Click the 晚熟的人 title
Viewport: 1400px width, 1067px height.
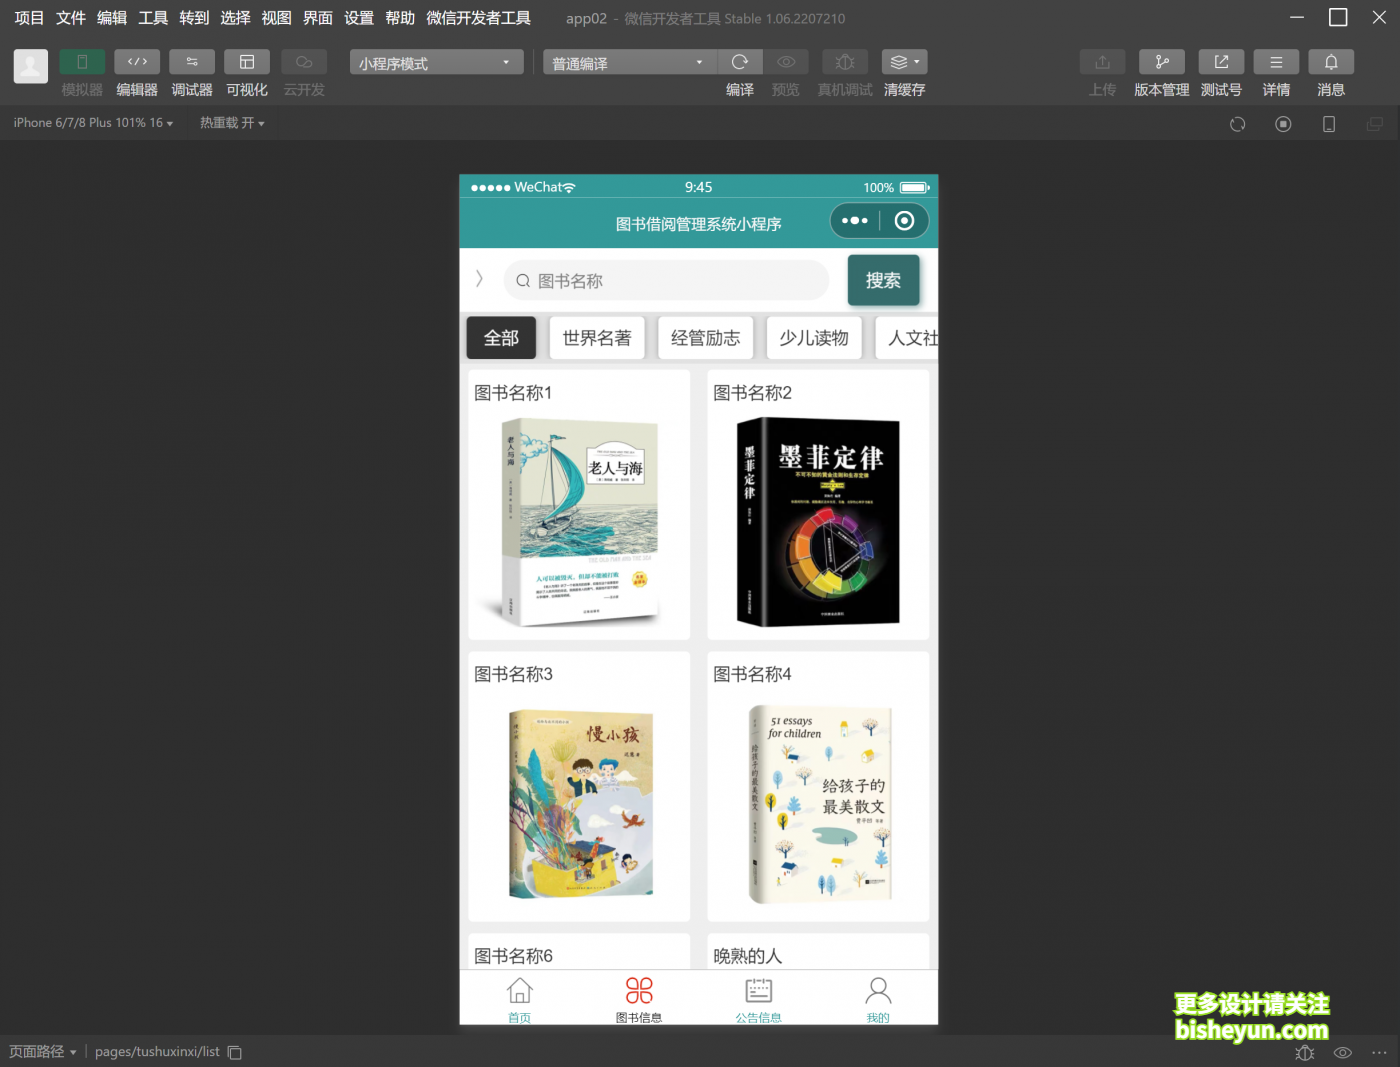tap(747, 956)
